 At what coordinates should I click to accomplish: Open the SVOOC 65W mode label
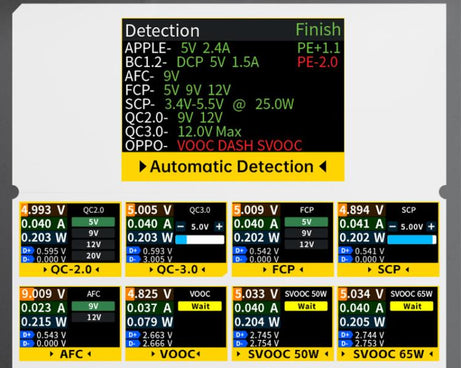(x=388, y=354)
